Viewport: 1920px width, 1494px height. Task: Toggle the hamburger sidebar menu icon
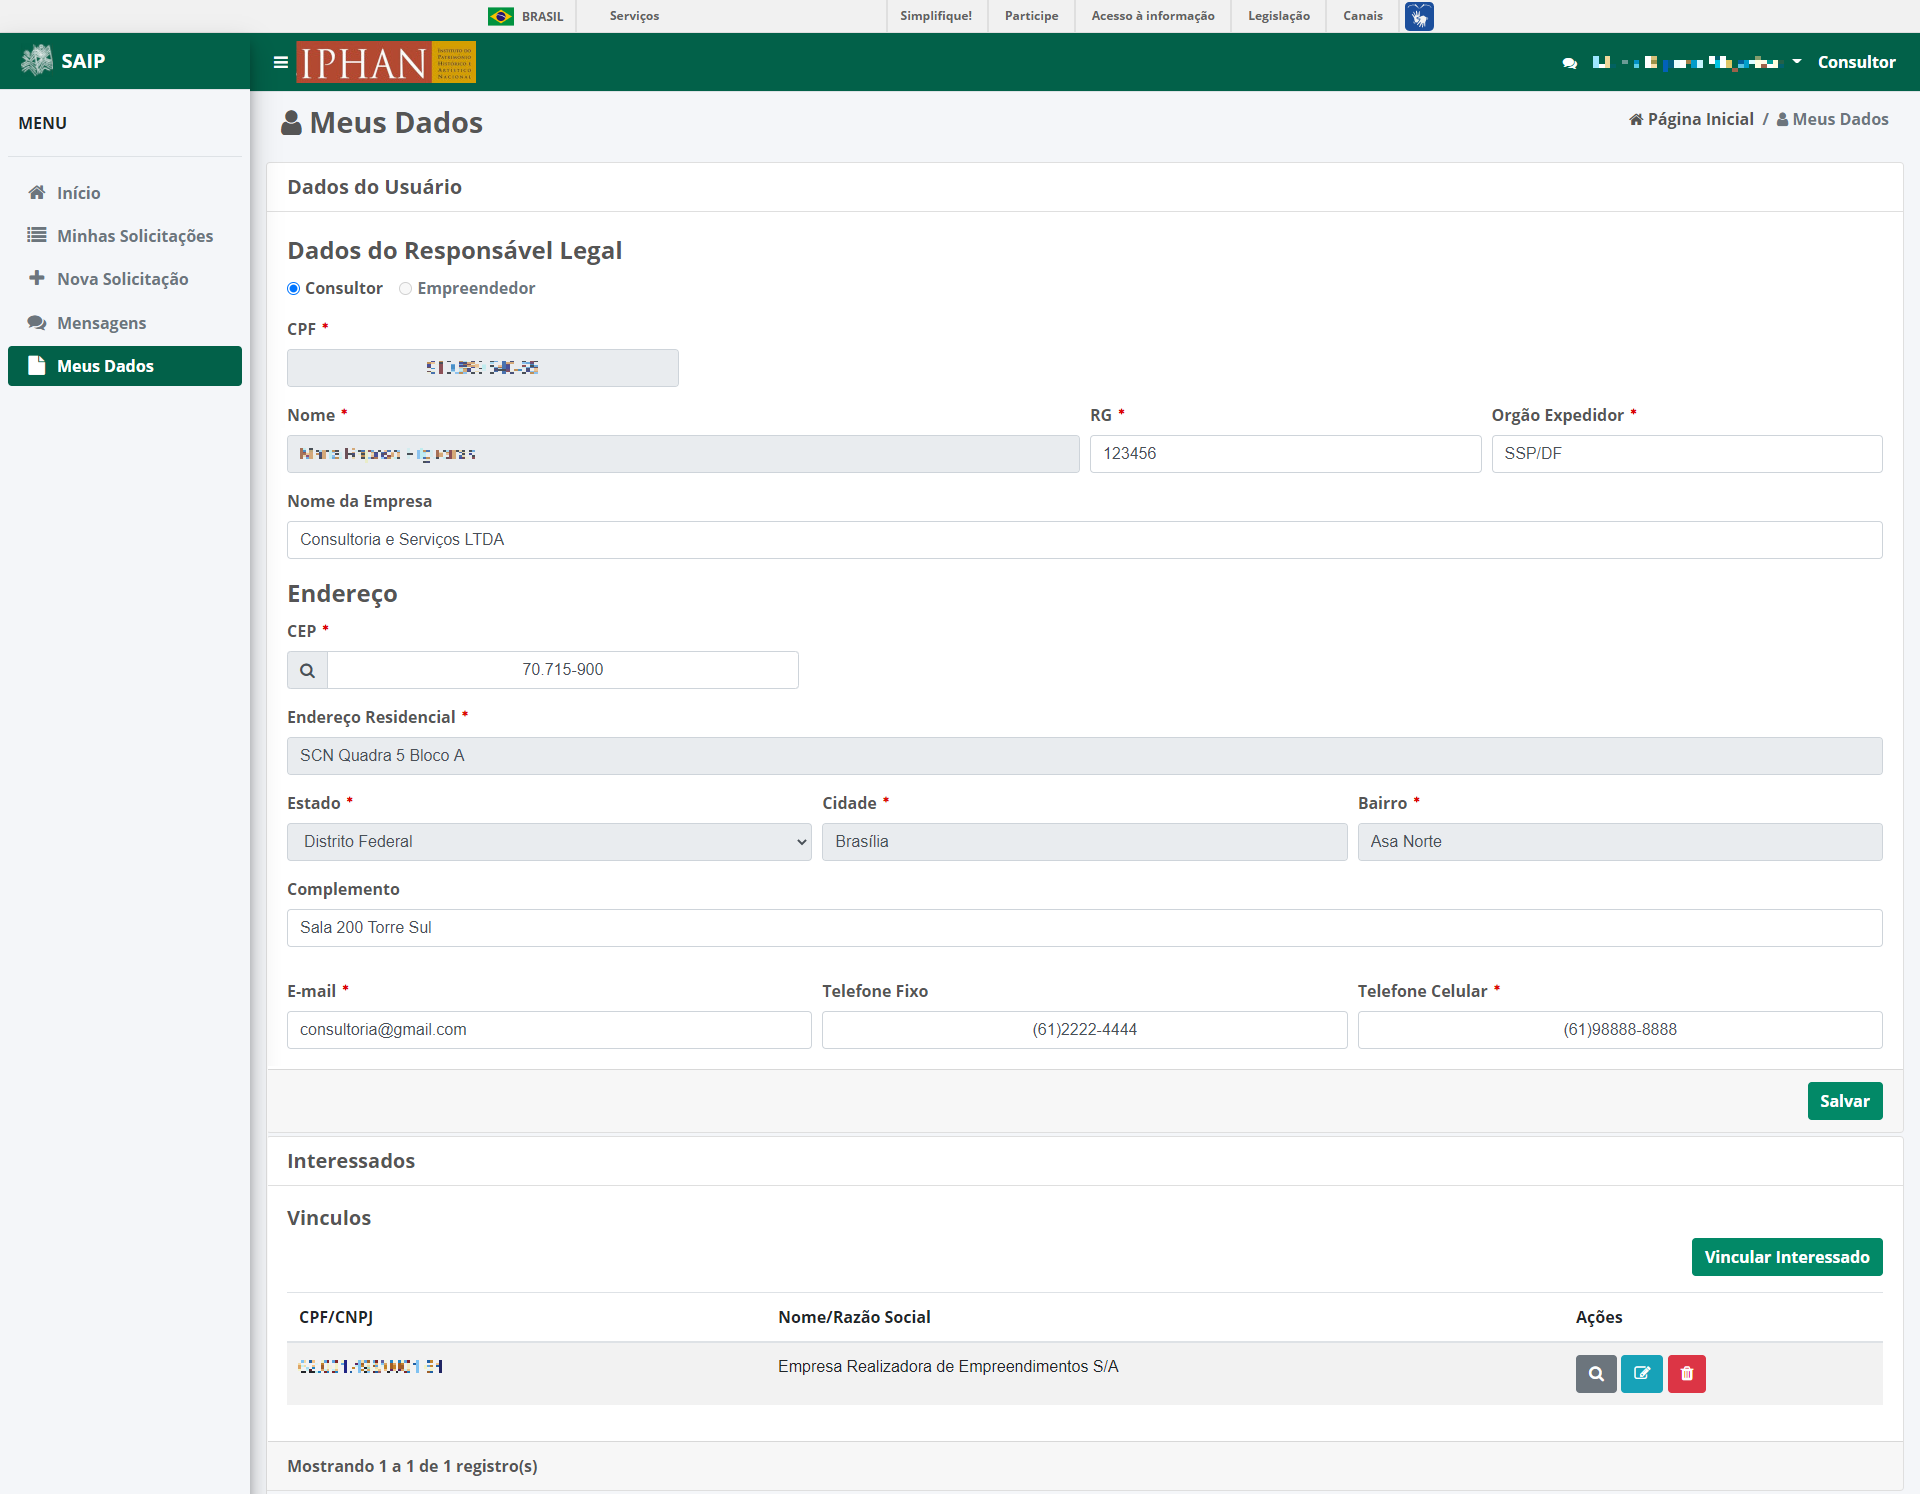coord(281,62)
